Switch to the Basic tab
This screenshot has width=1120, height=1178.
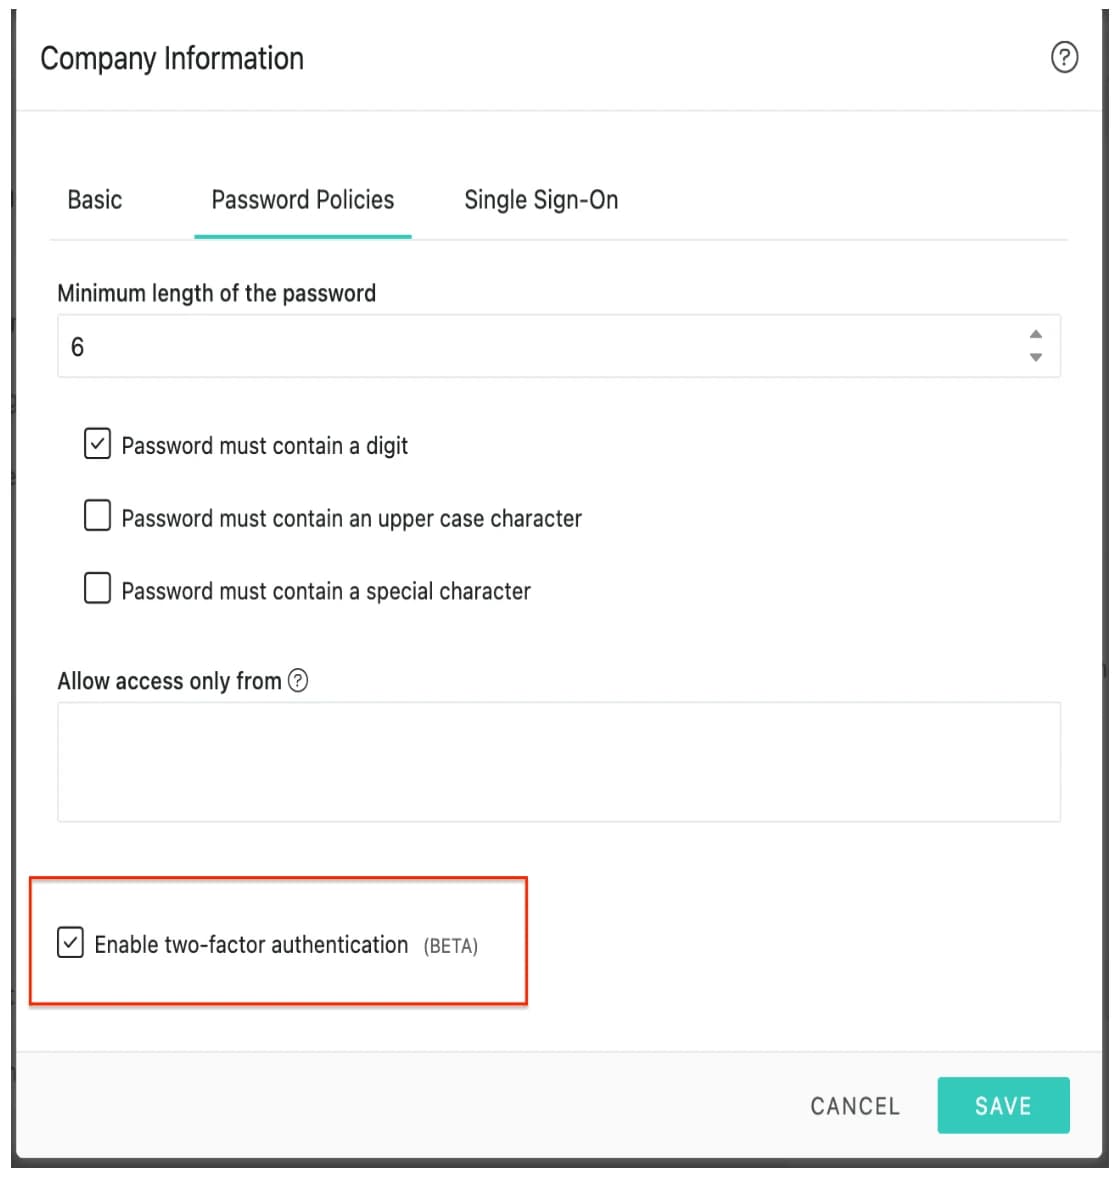pos(95,200)
